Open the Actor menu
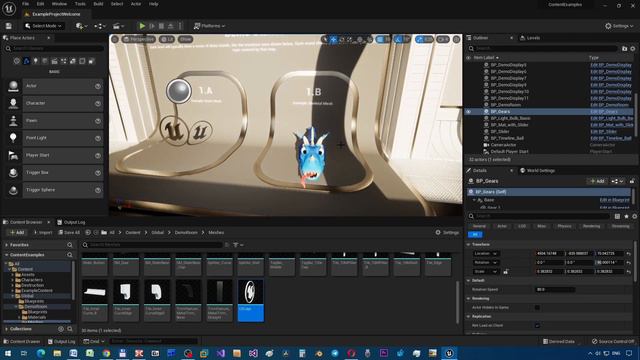 [136, 4]
